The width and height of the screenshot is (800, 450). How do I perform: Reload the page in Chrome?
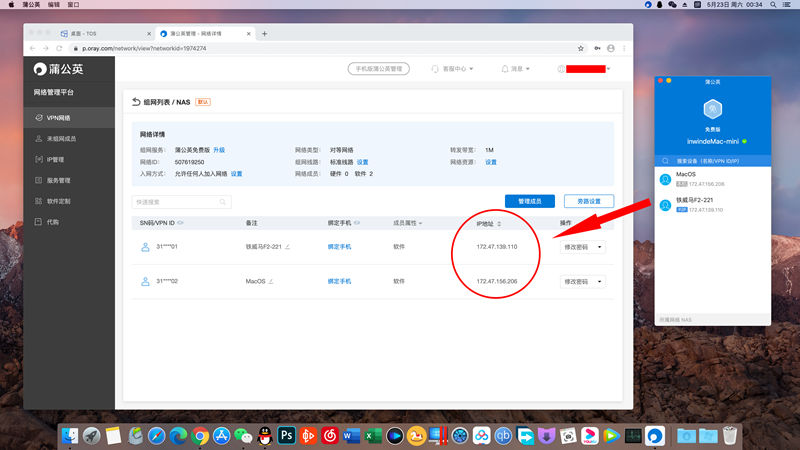click(x=59, y=48)
